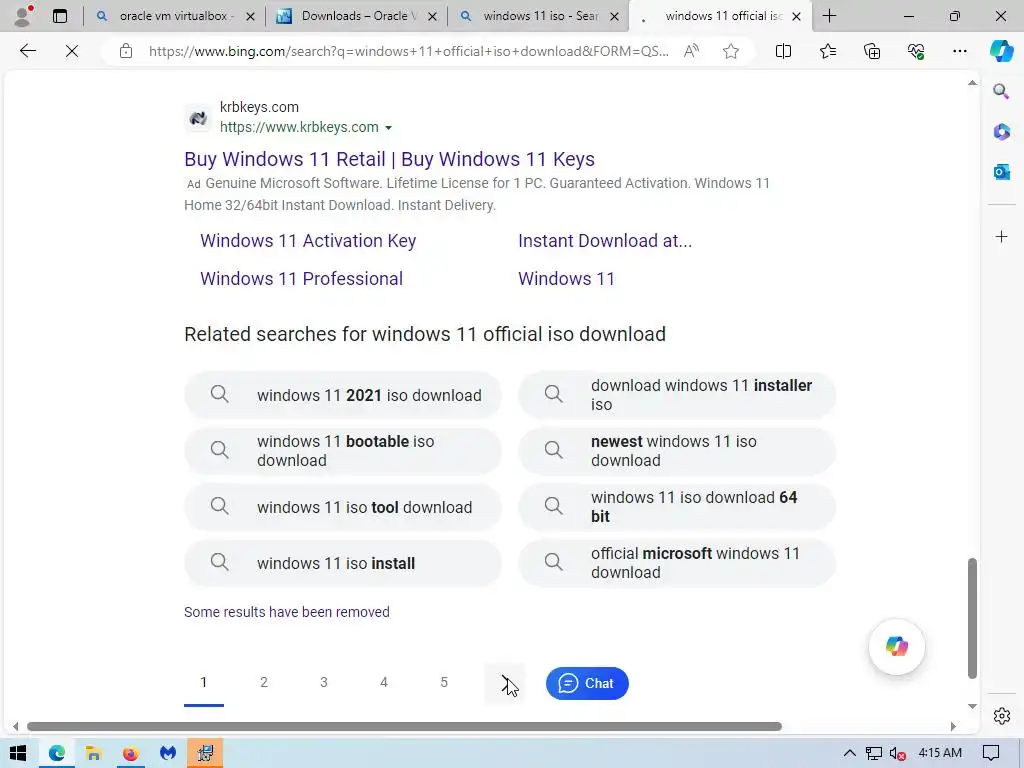The height and width of the screenshot is (768, 1024).
Task: Add this page to favorites star
Action: (x=731, y=51)
